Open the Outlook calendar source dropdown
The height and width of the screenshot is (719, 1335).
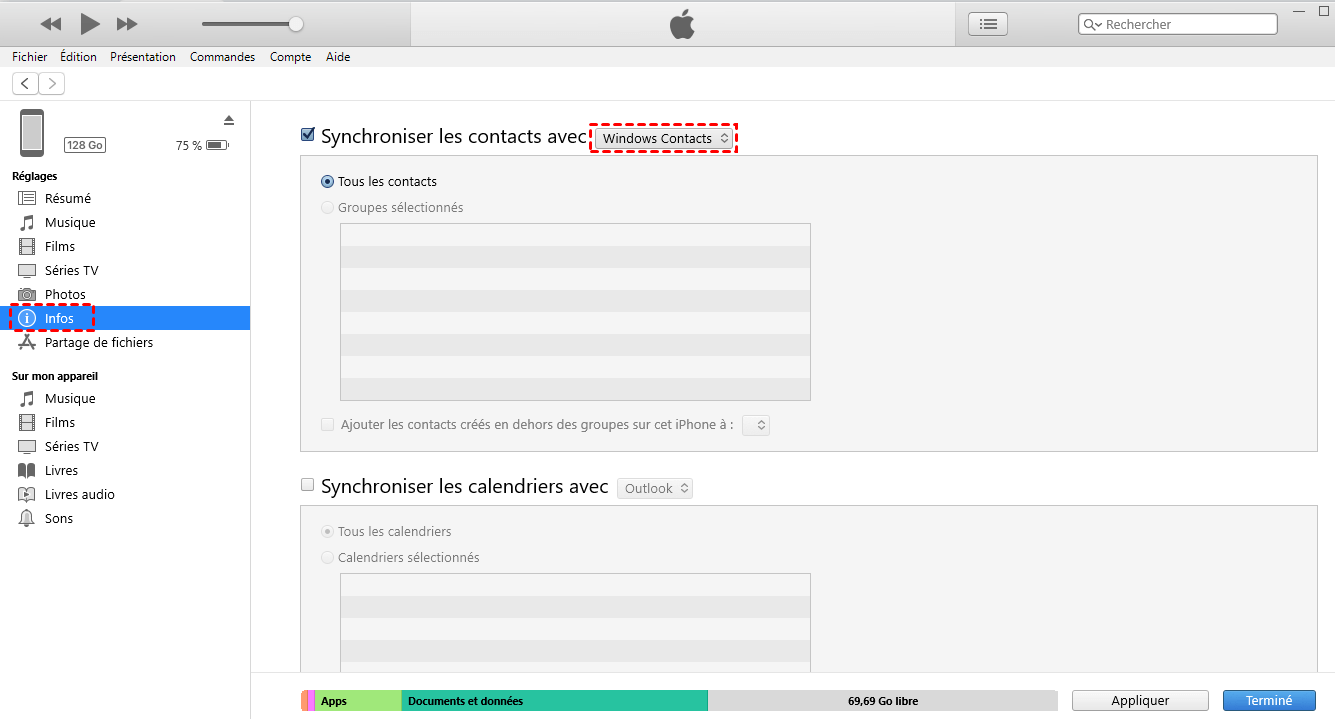655,488
